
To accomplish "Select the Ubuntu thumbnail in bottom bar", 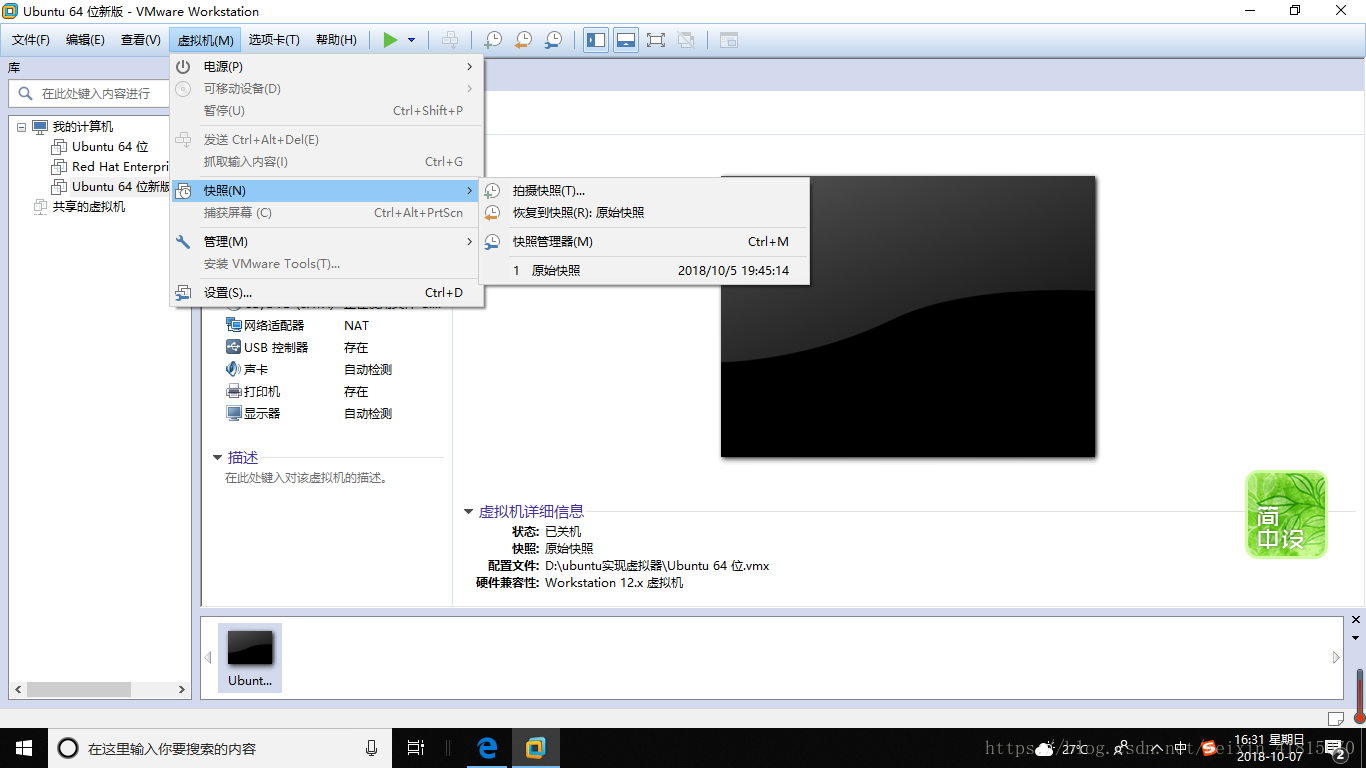I will pos(250,657).
